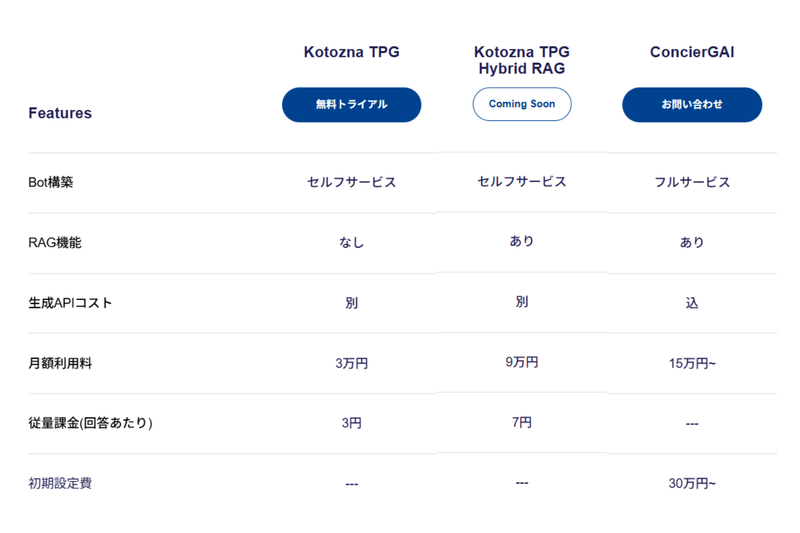Click the RAG機能 row label

[x=55, y=243]
